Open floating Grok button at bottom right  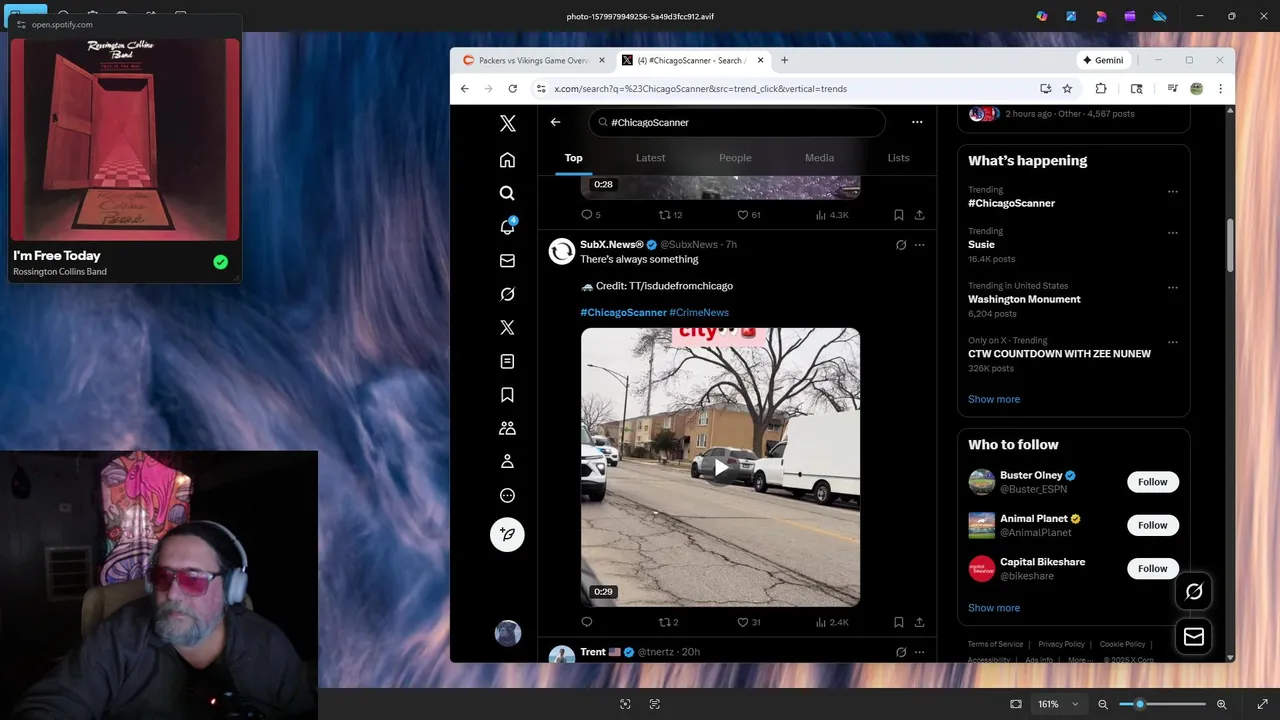(x=1194, y=591)
